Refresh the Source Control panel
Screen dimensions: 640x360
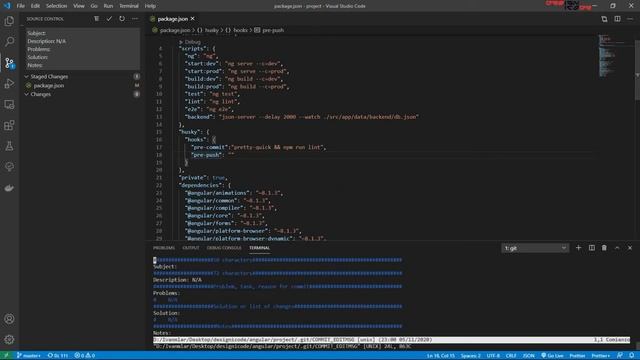click(122, 19)
